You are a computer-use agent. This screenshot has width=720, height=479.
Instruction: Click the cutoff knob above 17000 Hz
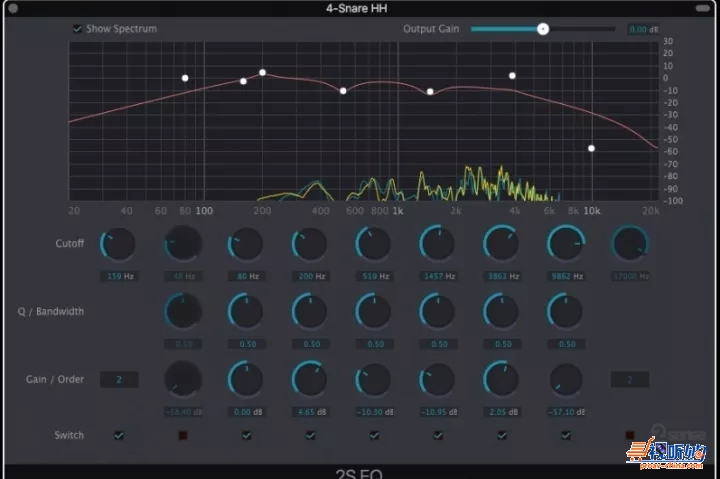pyautogui.click(x=630, y=244)
